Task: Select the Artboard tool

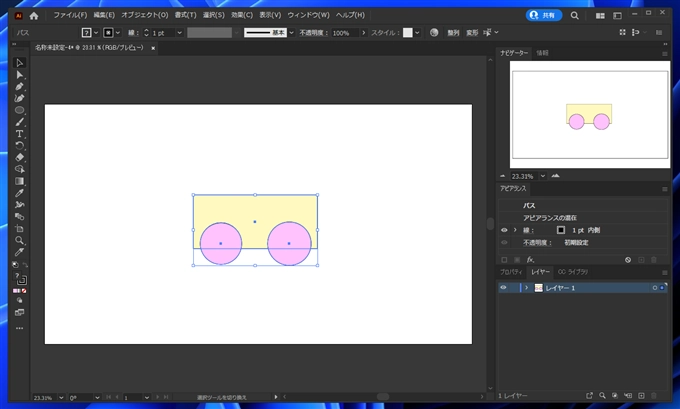Action: (19, 229)
